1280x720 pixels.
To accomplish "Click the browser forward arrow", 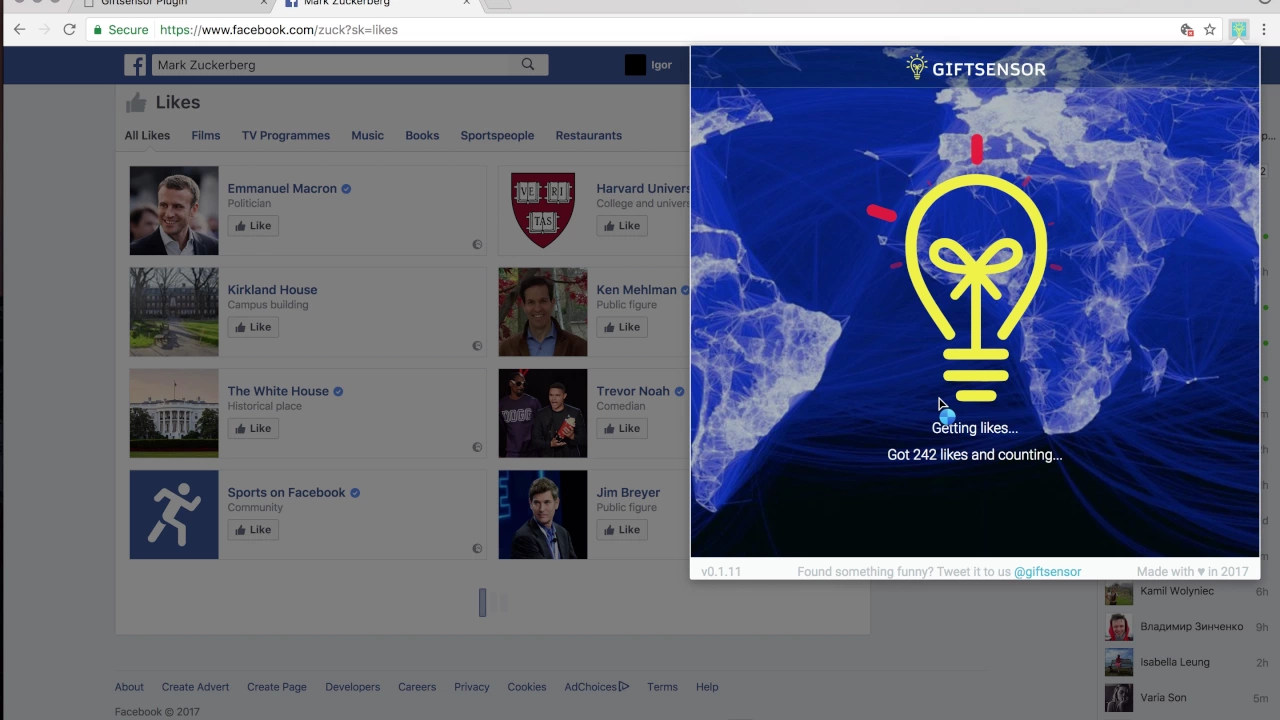I will [44, 30].
